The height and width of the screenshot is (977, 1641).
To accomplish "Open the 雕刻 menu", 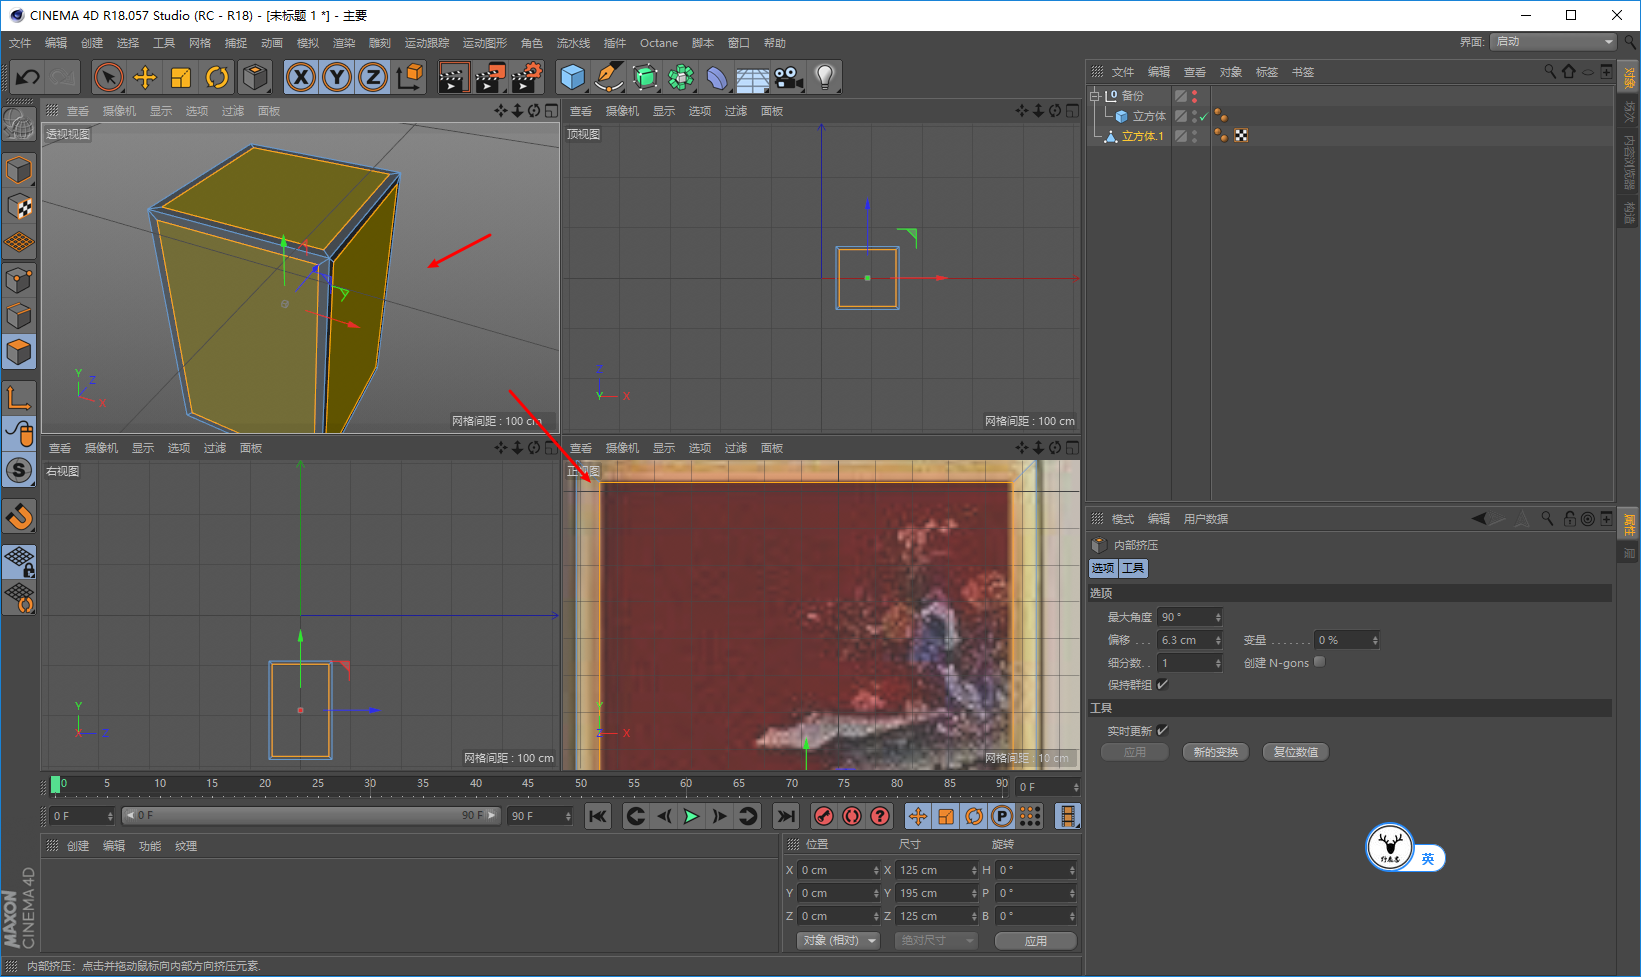I will [380, 43].
